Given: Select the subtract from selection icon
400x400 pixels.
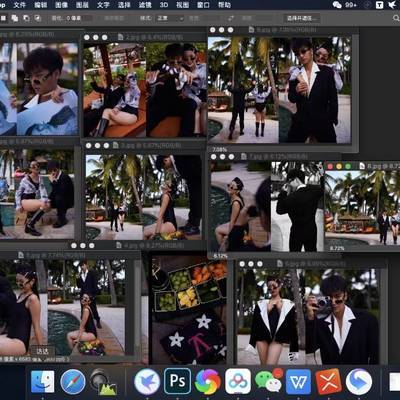Looking at the screenshot, I should [26, 18].
